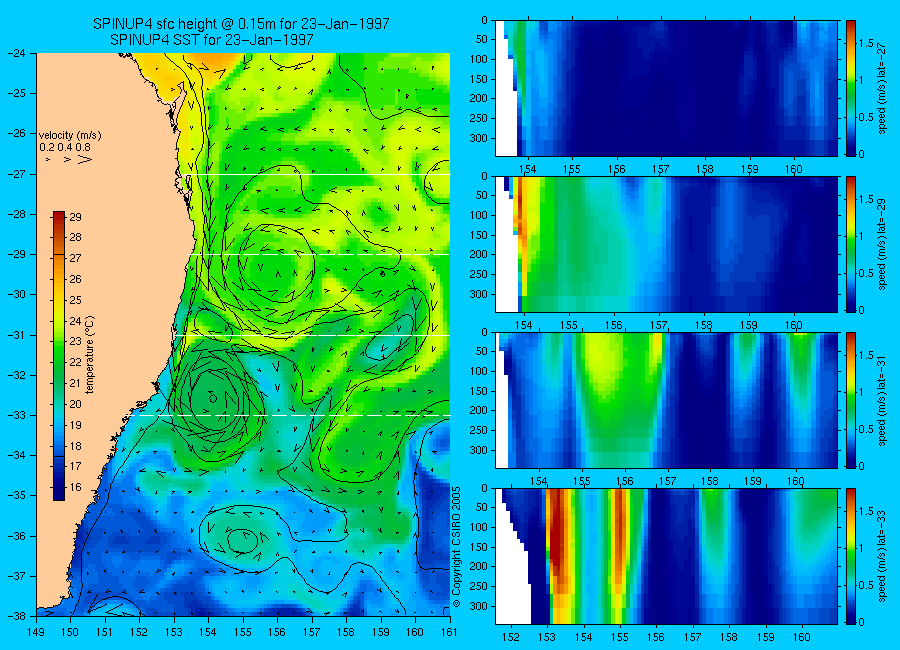This screenshot has height=650, width=900.
Task: Click the speed color bar for lat=-29
Action: pyautogui.click(x=851, y=245)
